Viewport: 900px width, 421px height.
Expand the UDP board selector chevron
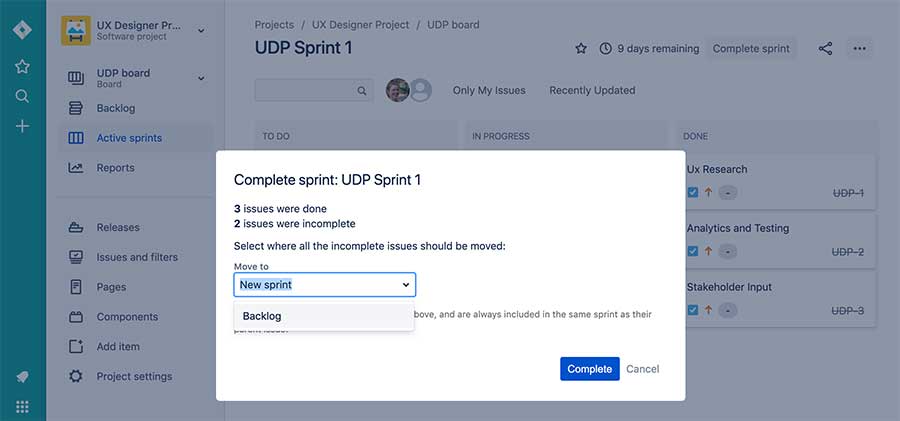click(201, 78)
